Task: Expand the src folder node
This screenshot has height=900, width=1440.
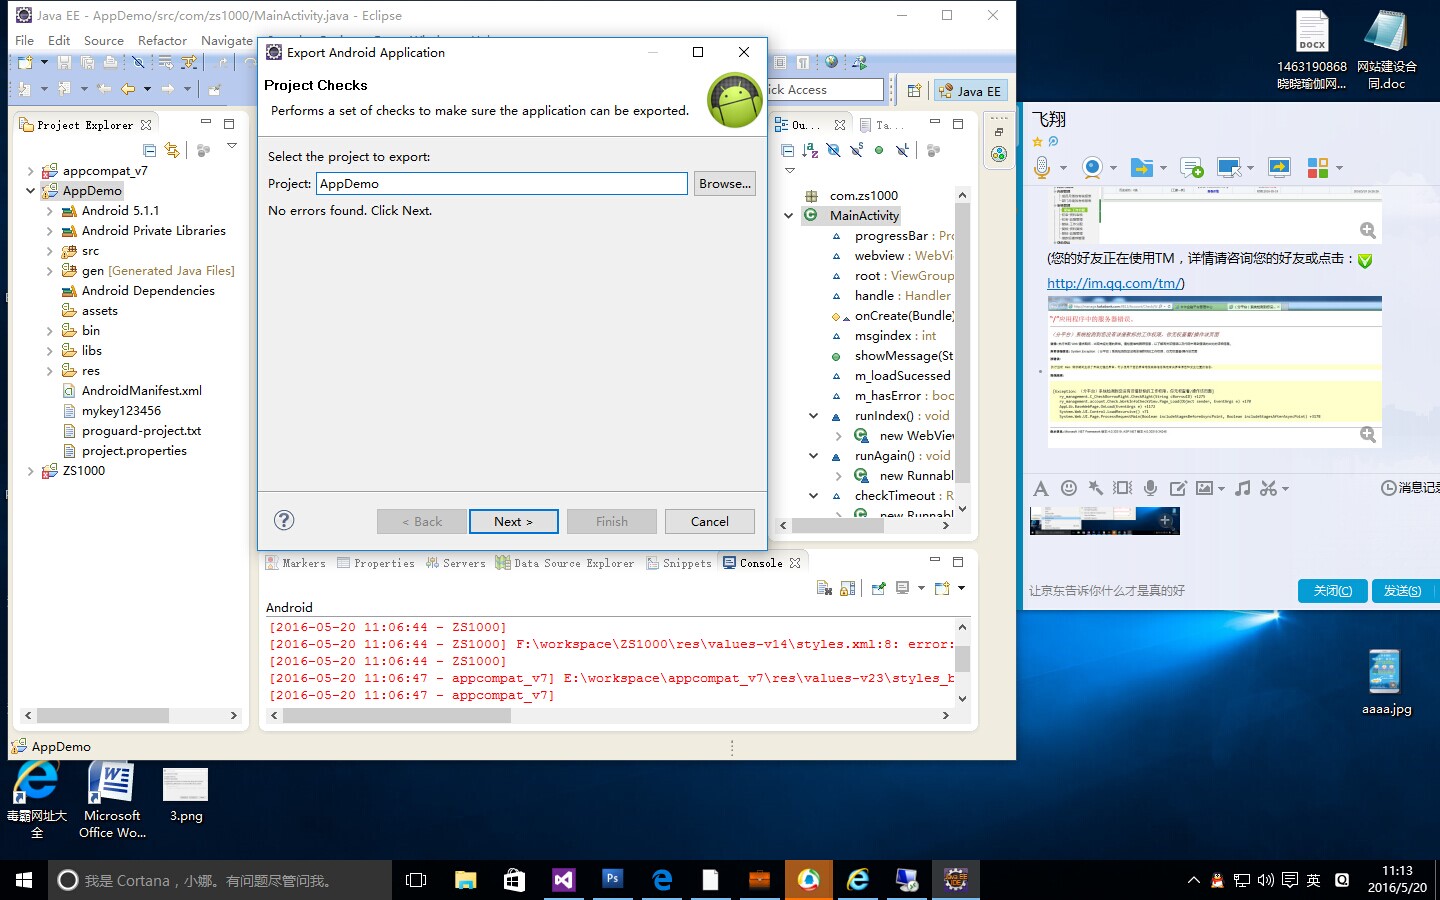Action: click(49, 251)
